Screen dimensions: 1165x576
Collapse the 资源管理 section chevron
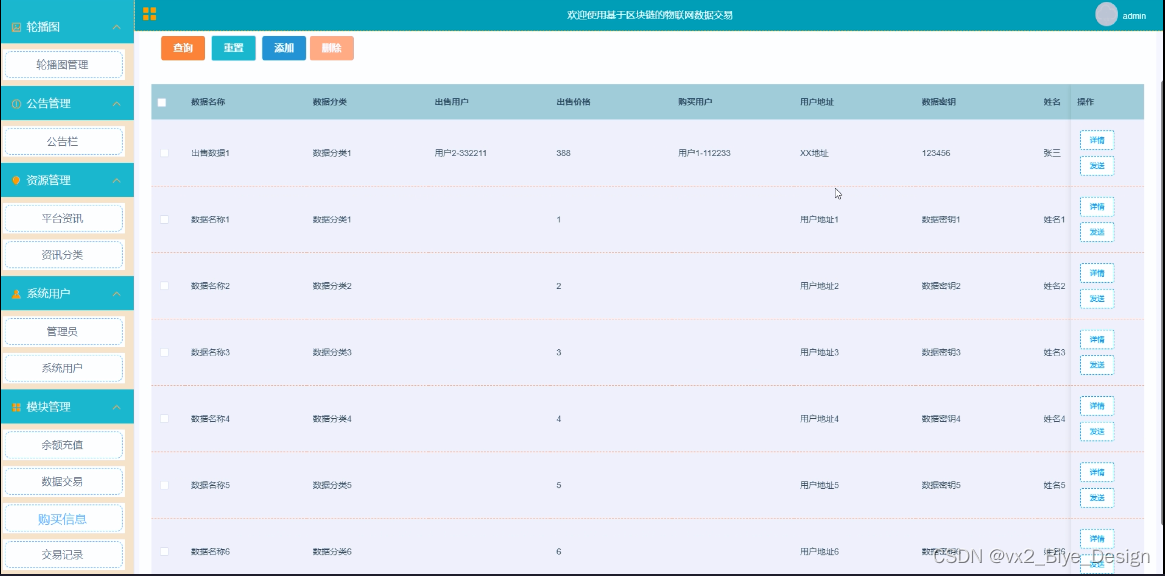click(117, 181)
